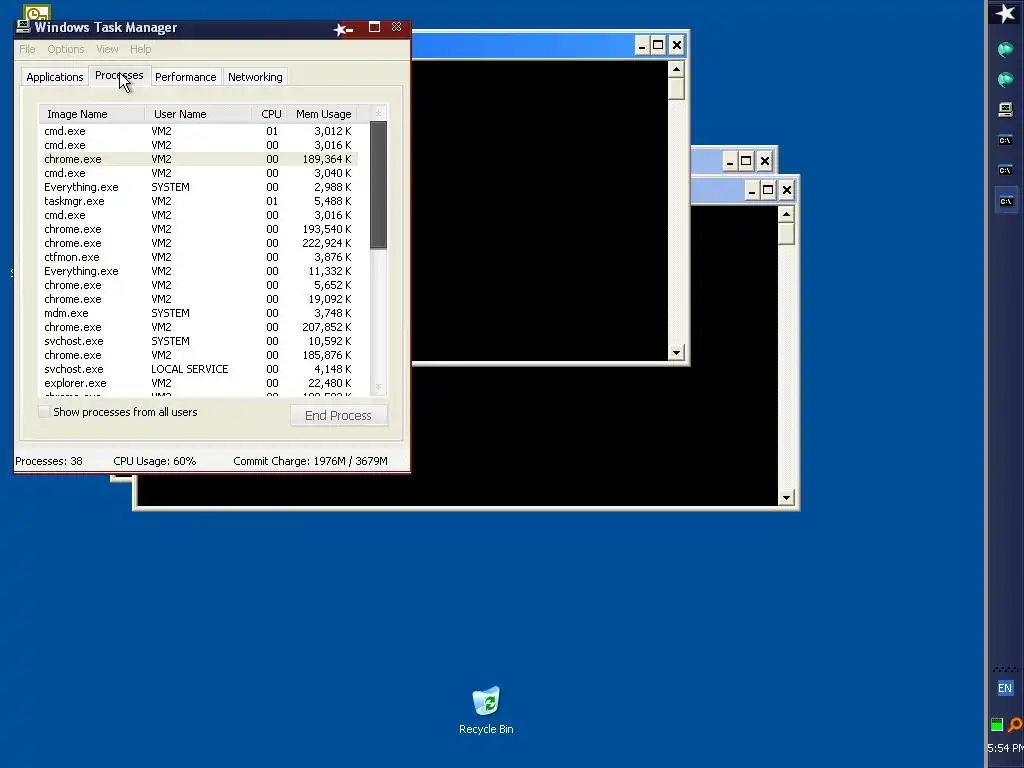Maximize the widest console window

(x=768, y=190)
